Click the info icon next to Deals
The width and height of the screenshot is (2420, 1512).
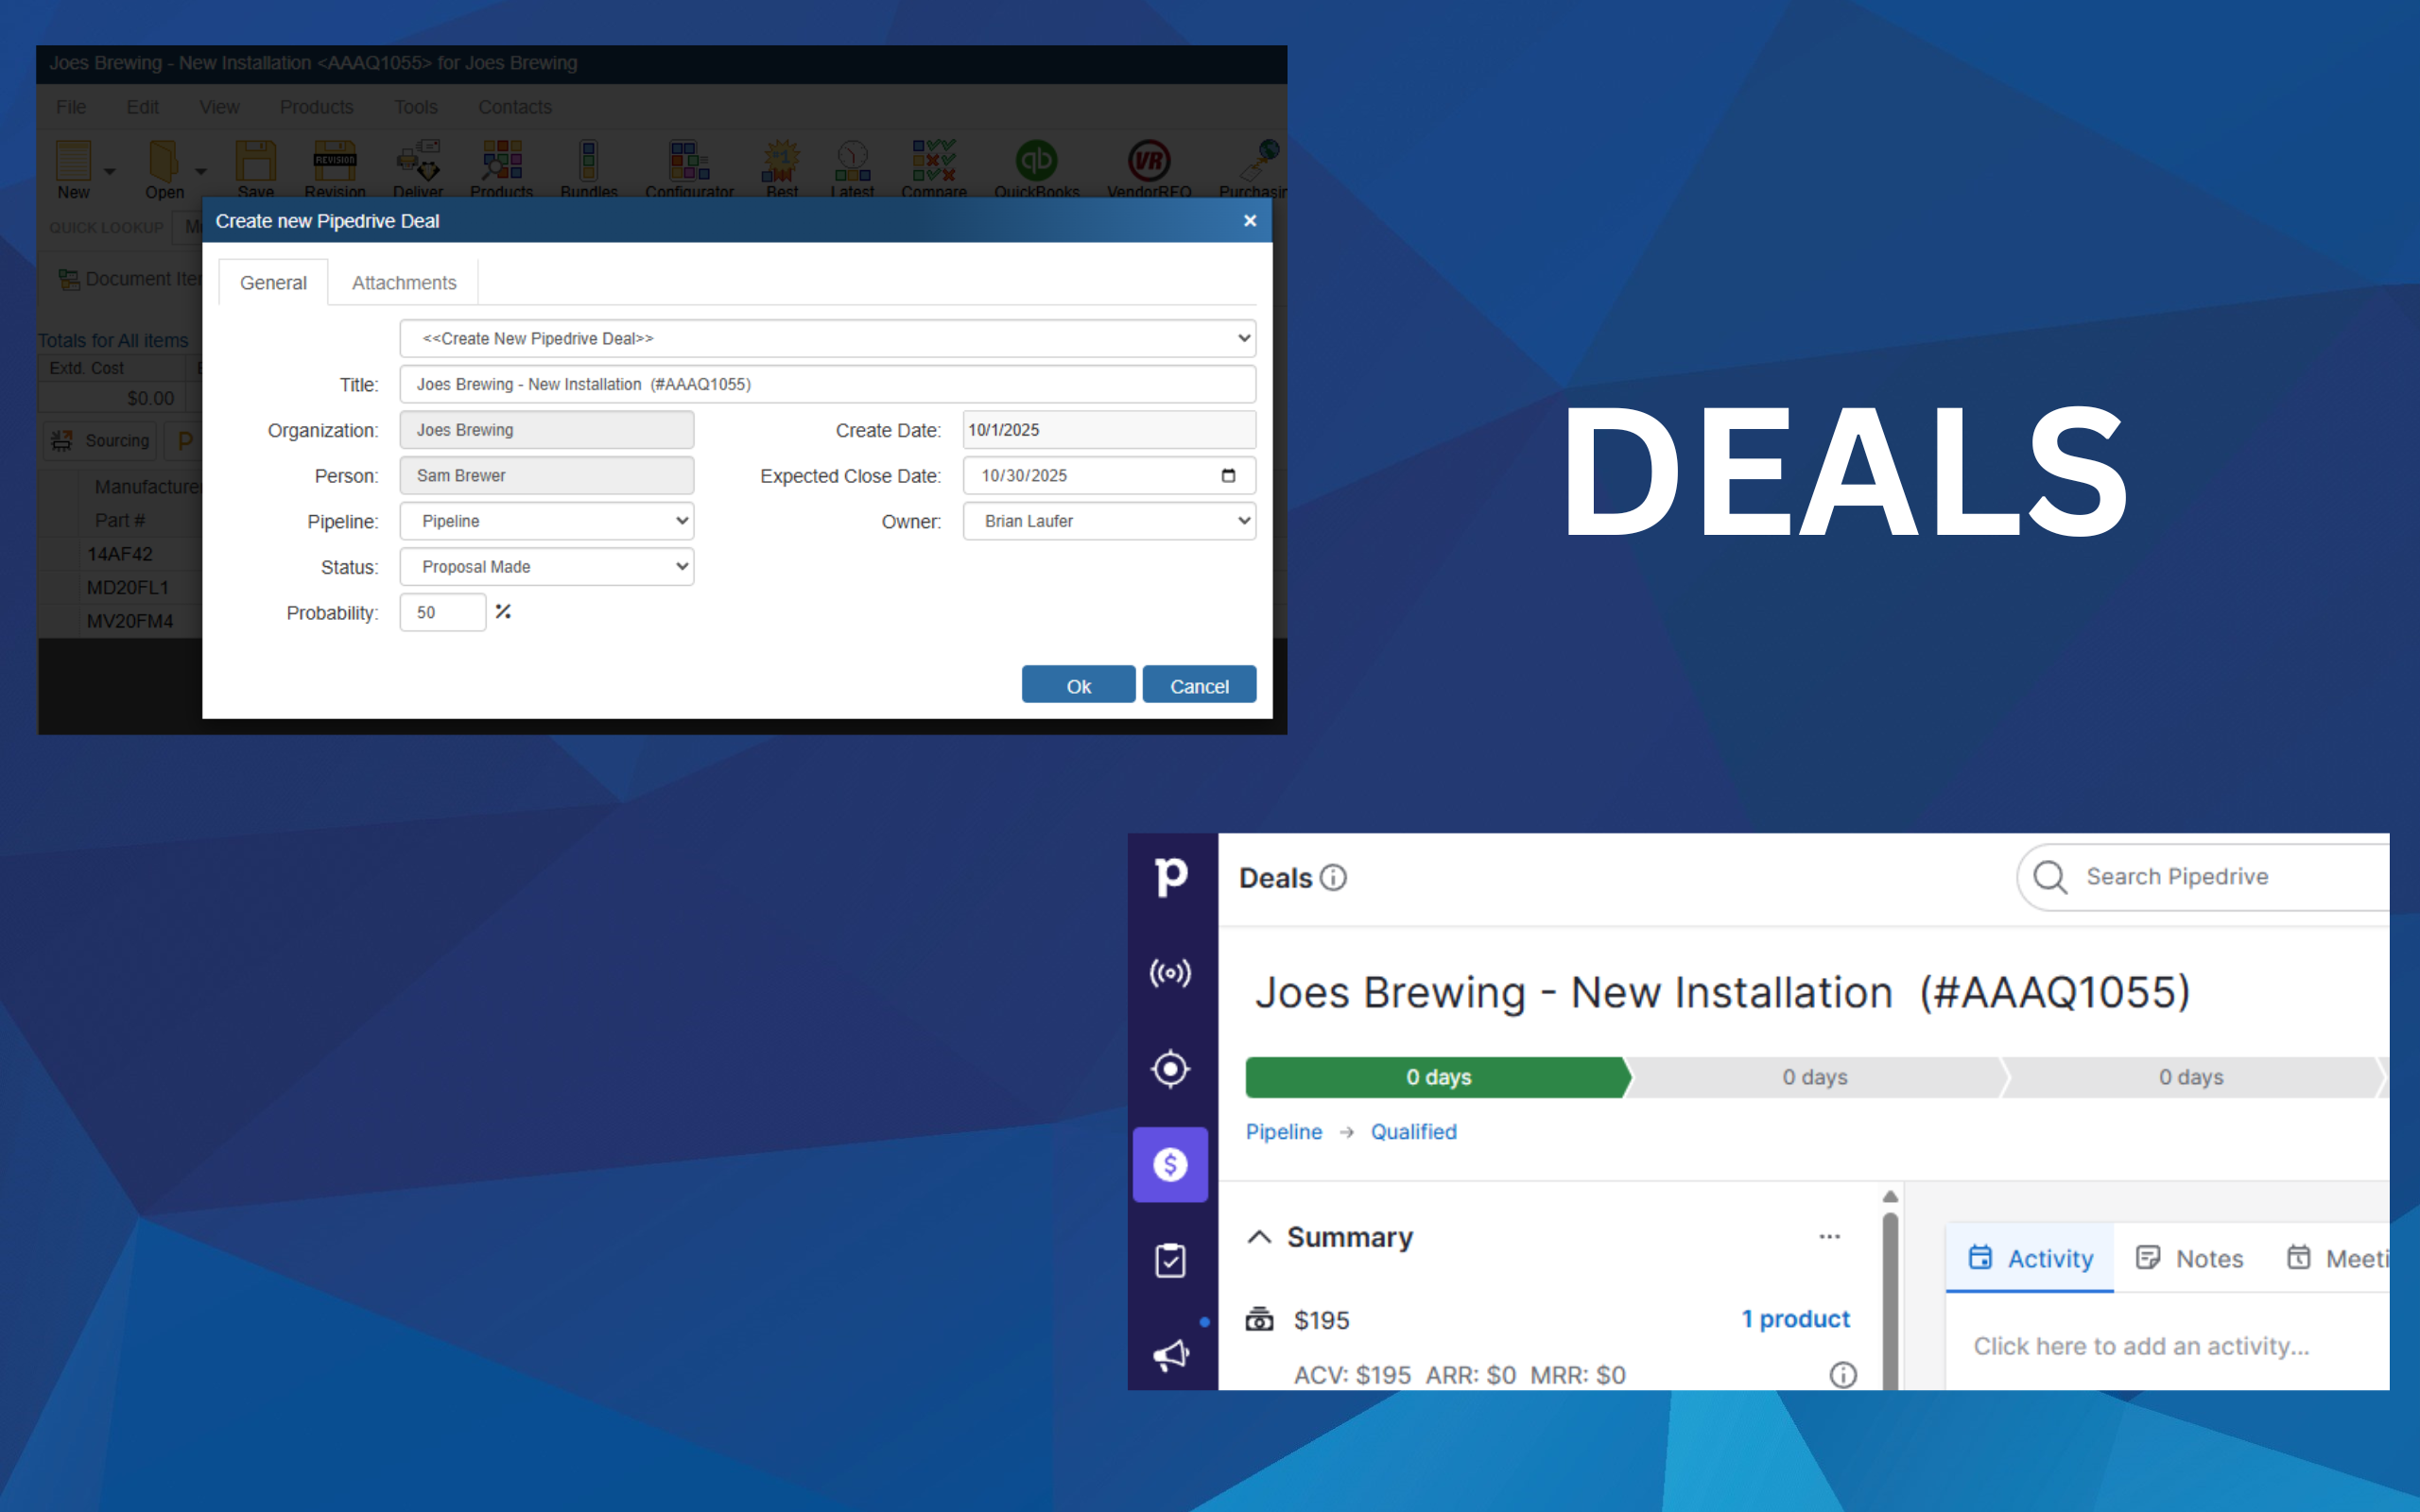click(x=1333, y=877)
